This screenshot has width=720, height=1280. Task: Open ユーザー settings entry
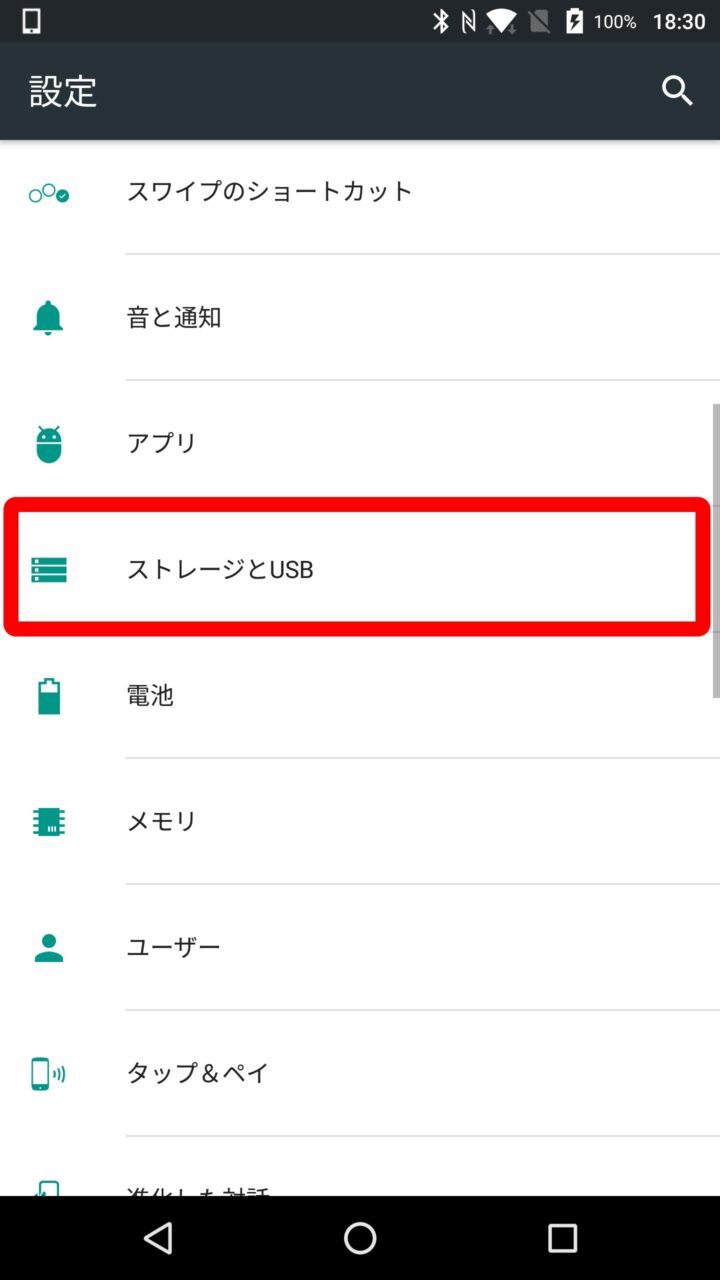173,947
